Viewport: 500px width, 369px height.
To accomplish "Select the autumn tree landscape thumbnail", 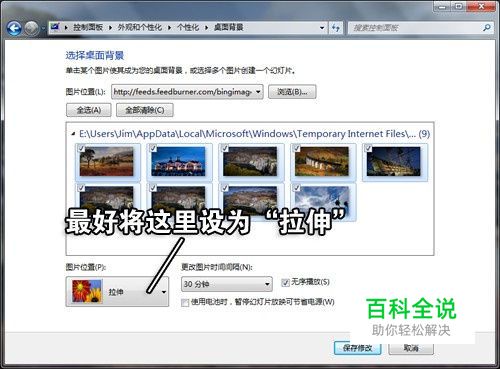I will tap(107, 162).
